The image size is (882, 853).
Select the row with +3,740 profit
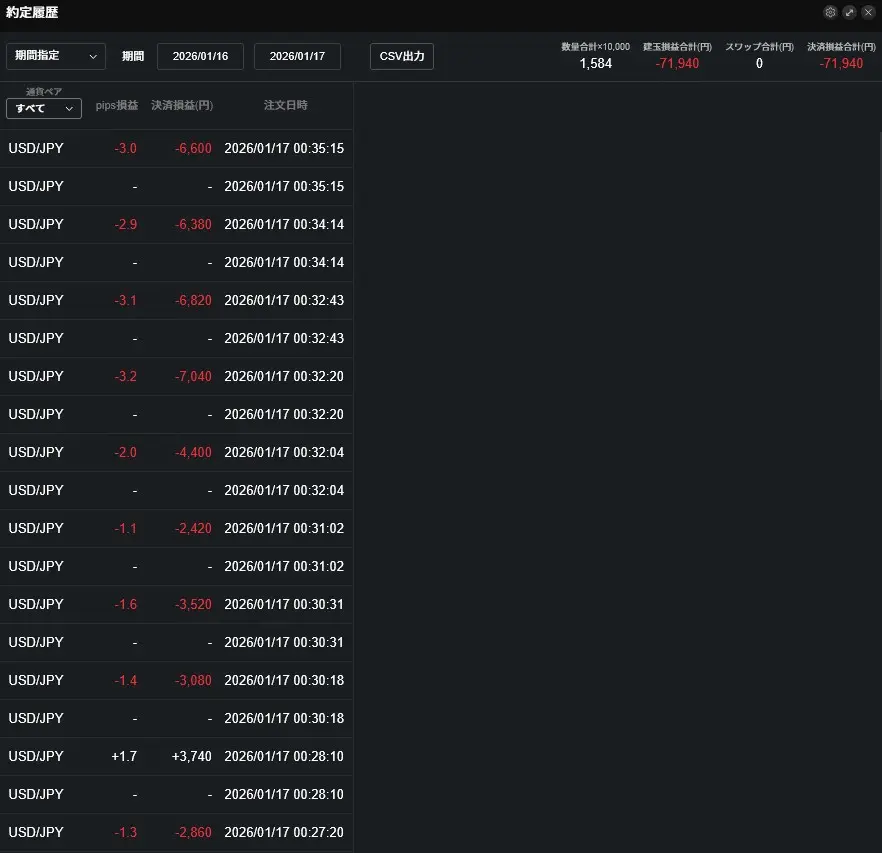point(176,757)
